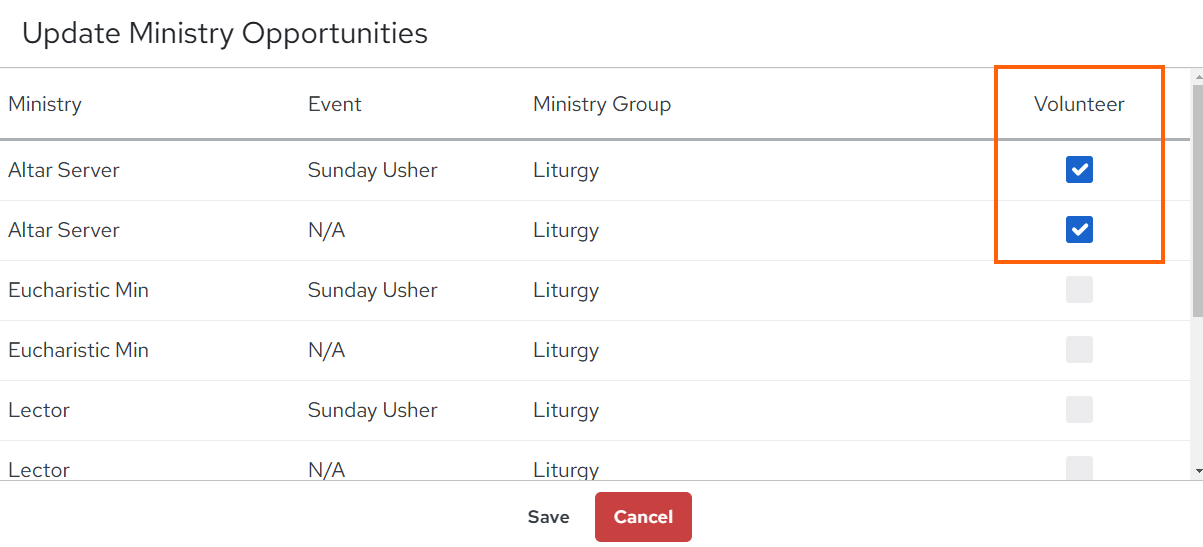
Task: Uncheck Volunteer for Altar Server N/A event
Action: coord(1079,230)
